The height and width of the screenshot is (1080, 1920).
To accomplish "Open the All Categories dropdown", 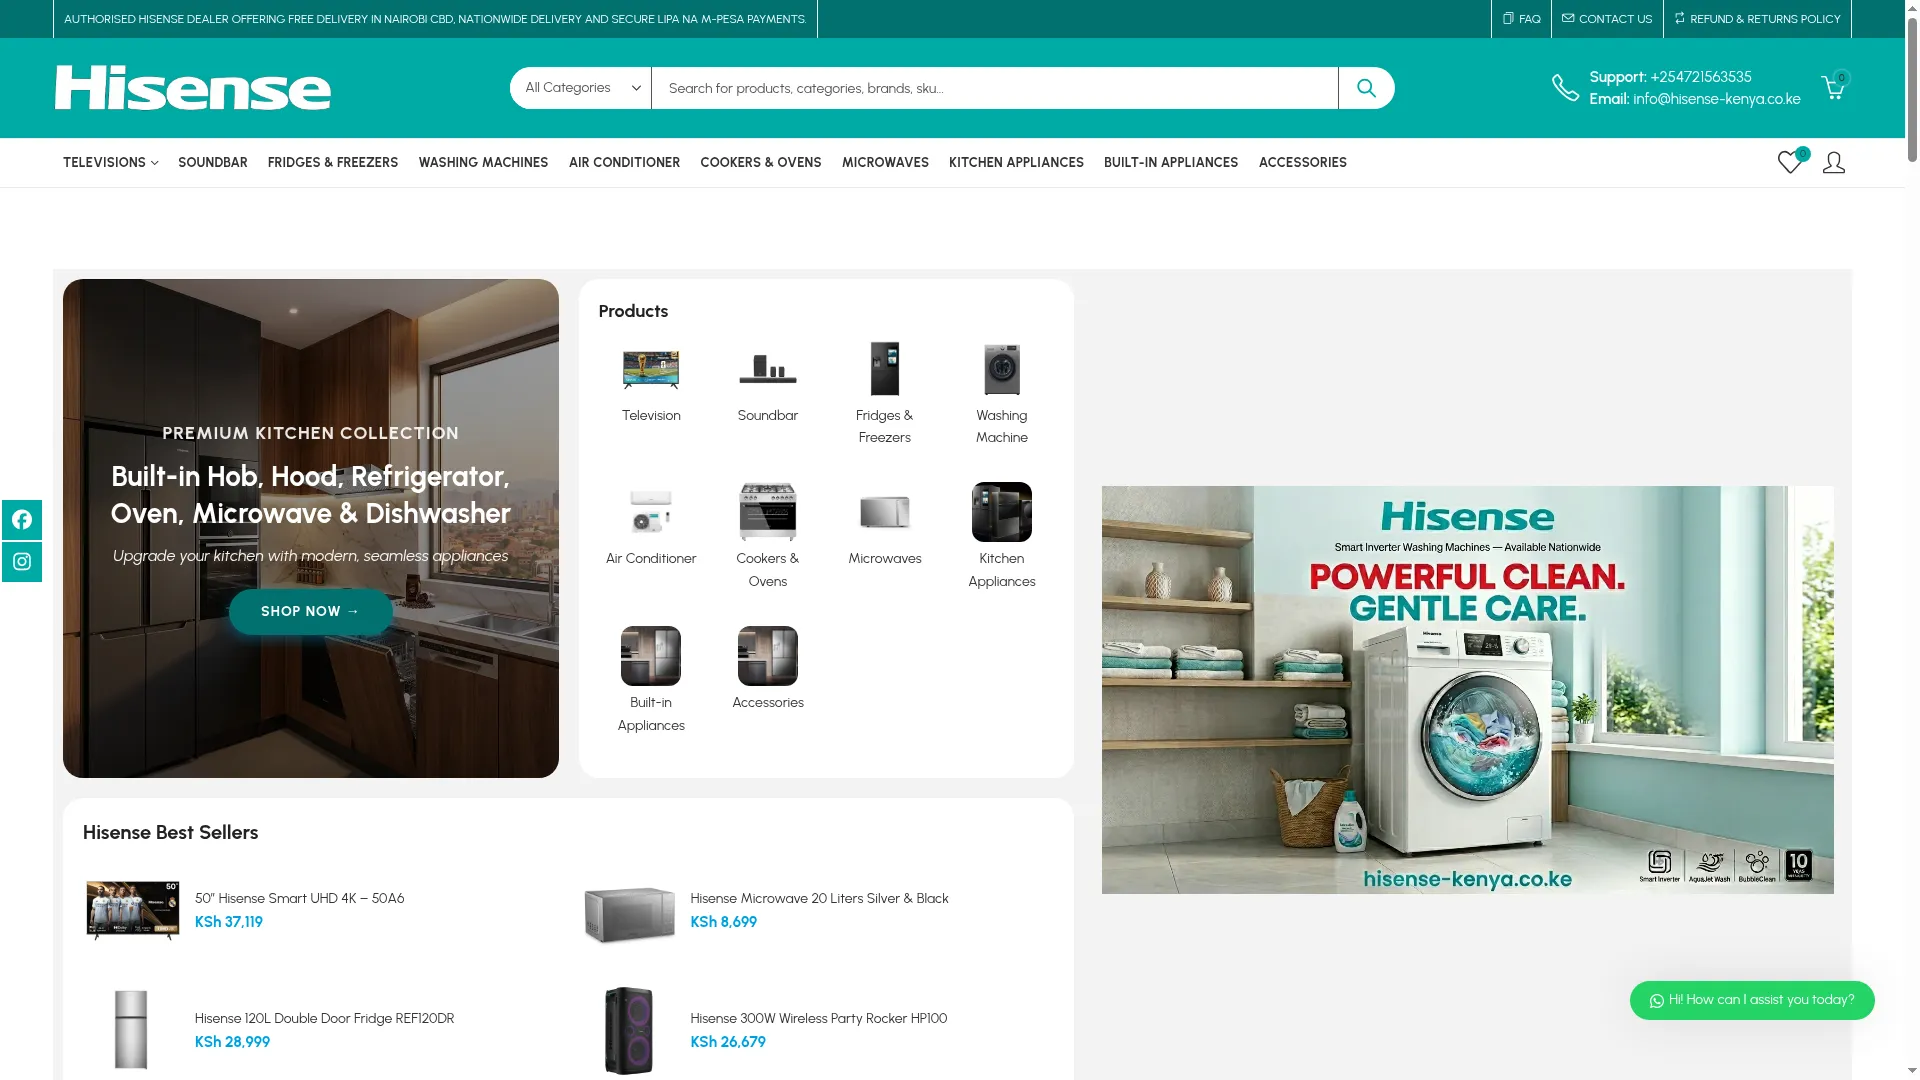I will tap(581, 88).
